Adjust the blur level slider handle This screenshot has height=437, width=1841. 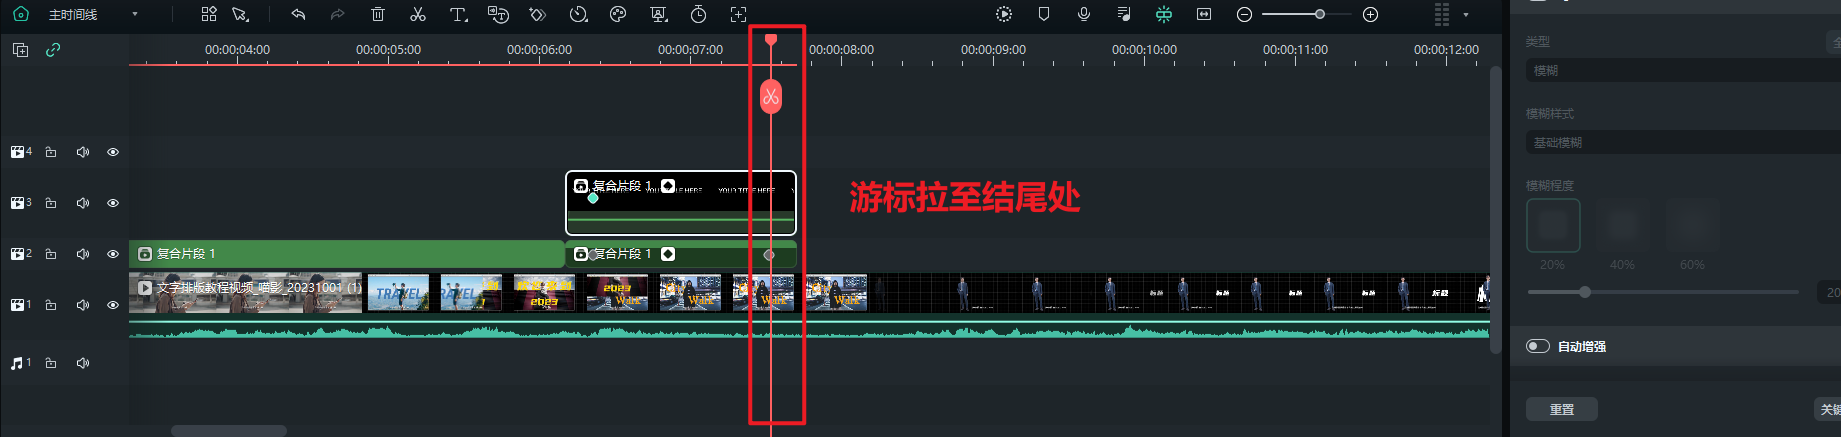point(1585,292)
